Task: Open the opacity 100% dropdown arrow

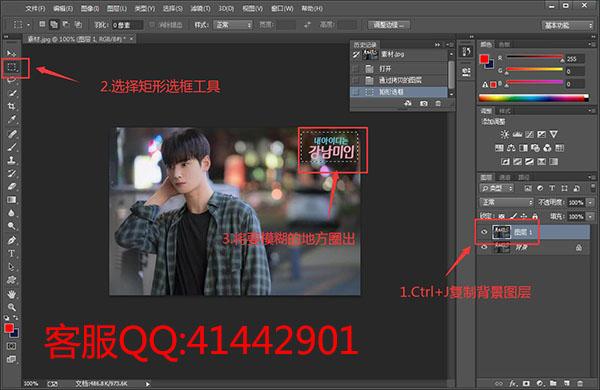Action: pos(590,202)
